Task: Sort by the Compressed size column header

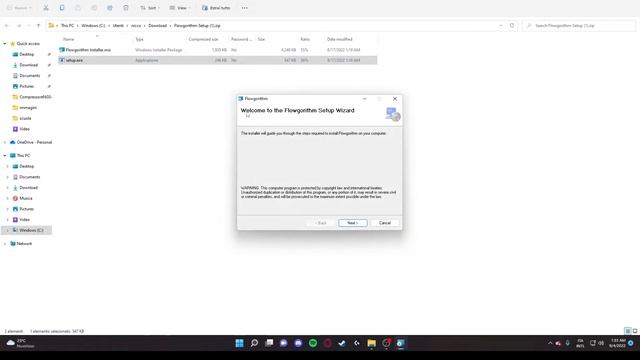Action: 203,39
